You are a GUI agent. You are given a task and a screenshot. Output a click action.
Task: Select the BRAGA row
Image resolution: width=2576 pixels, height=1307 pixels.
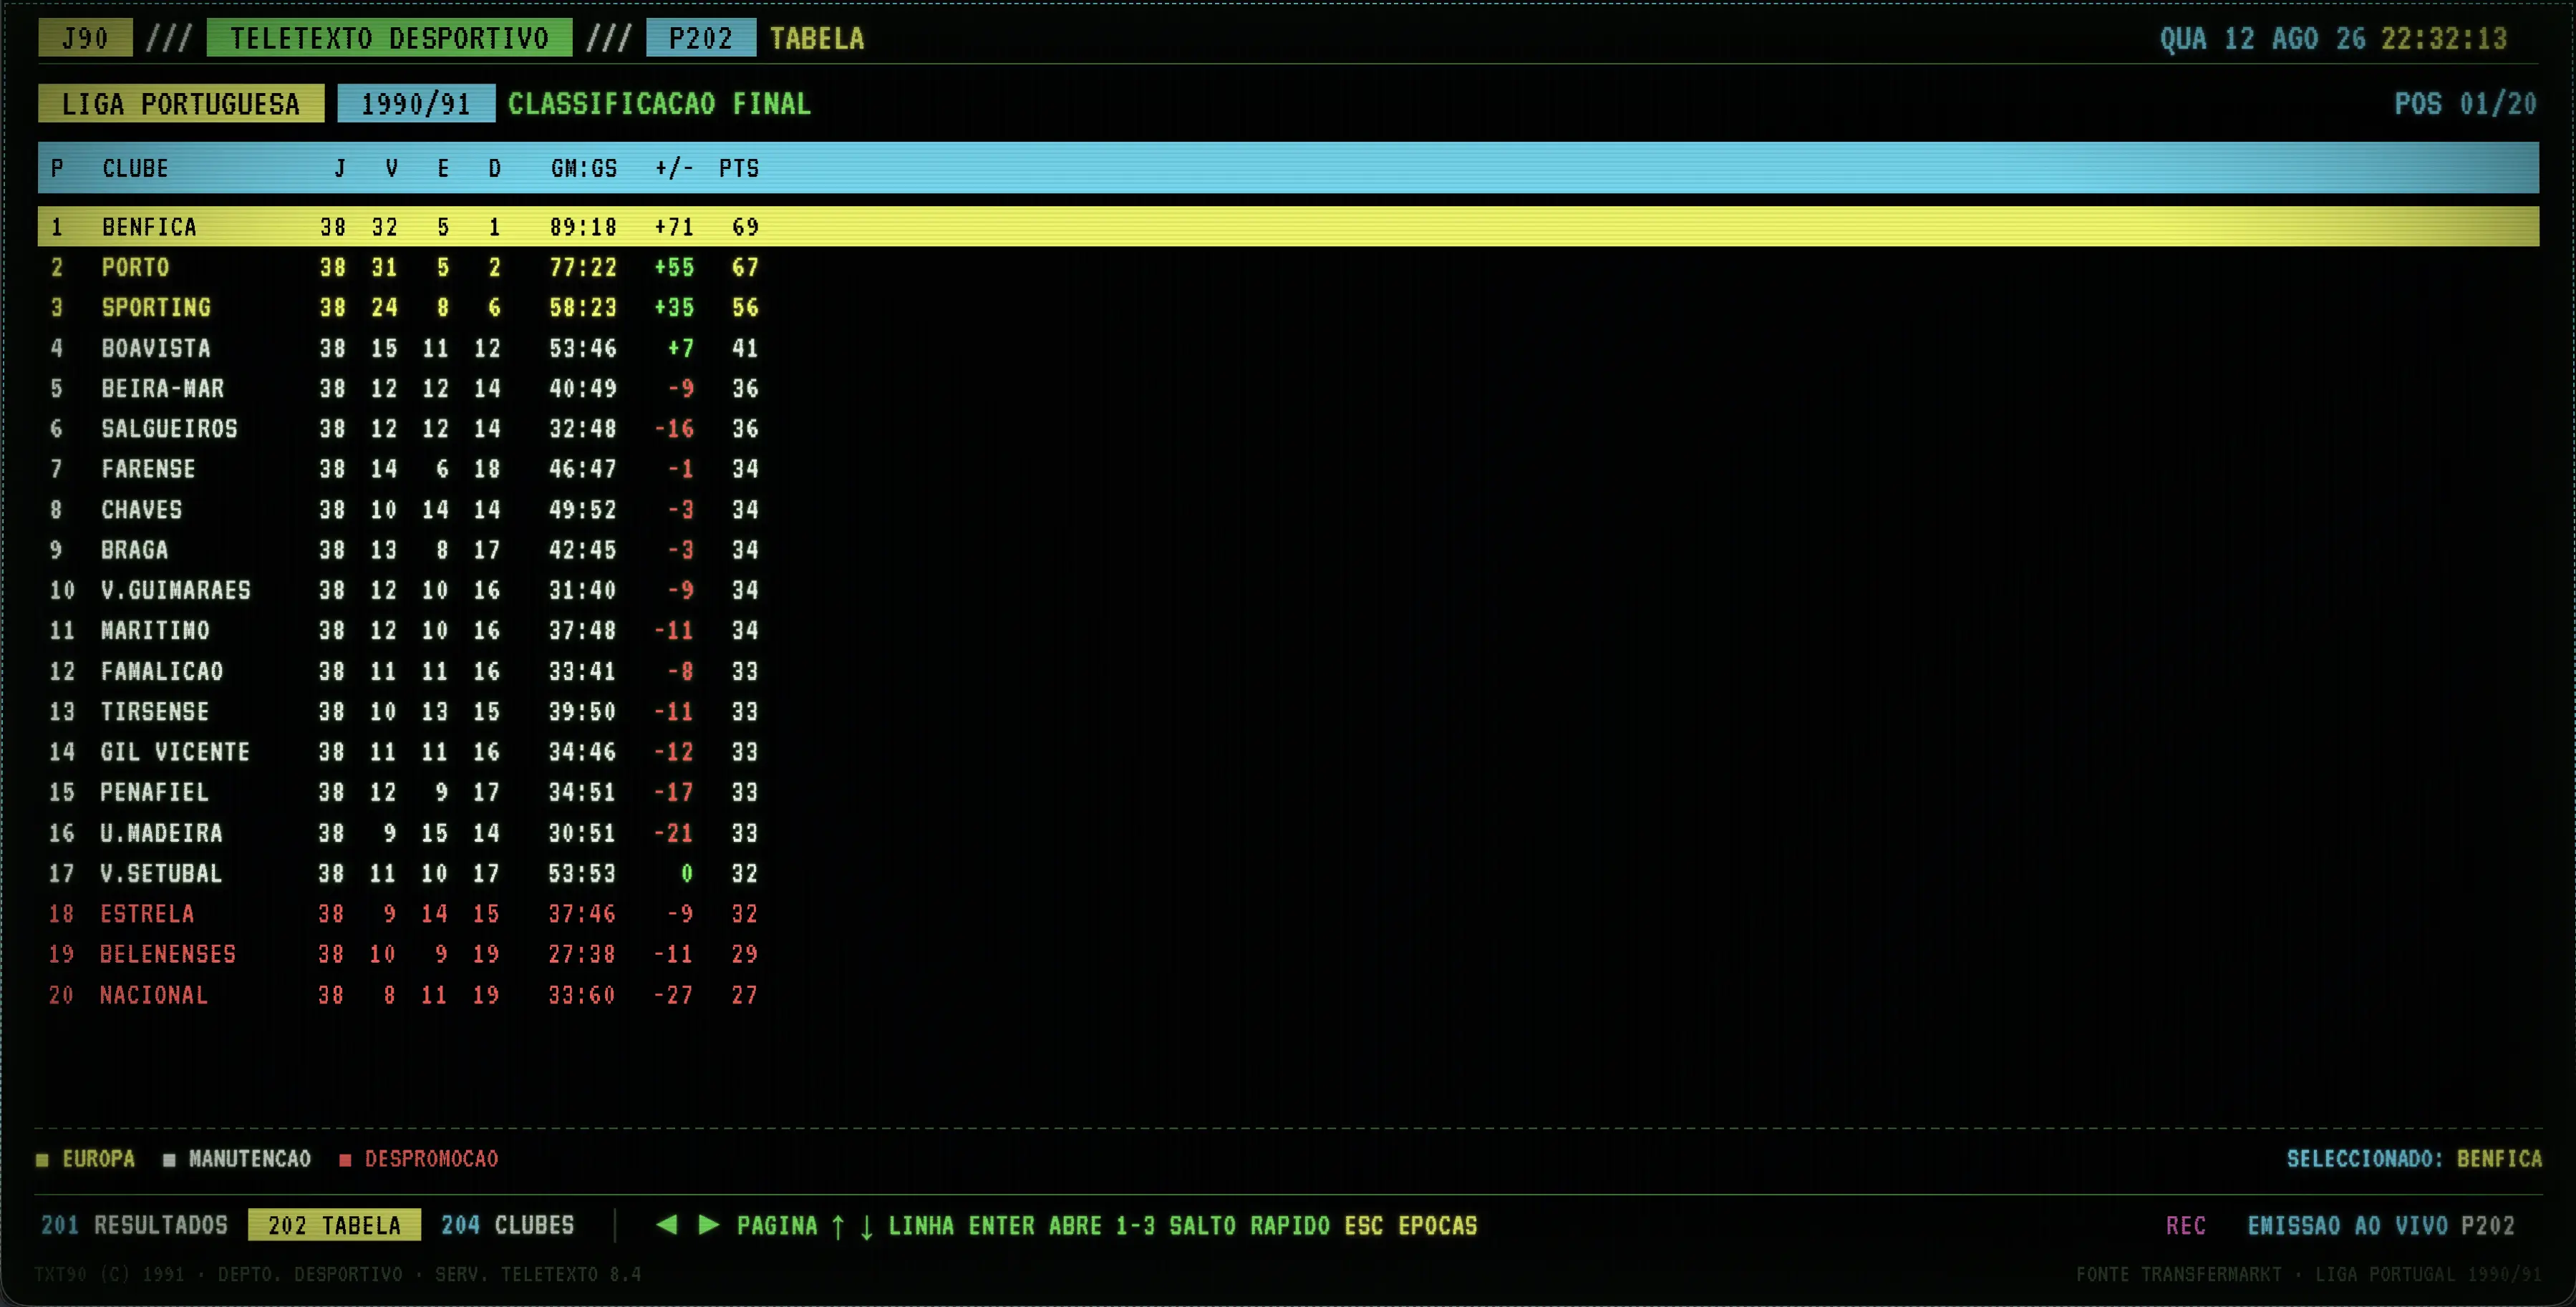coord(1288,550)
